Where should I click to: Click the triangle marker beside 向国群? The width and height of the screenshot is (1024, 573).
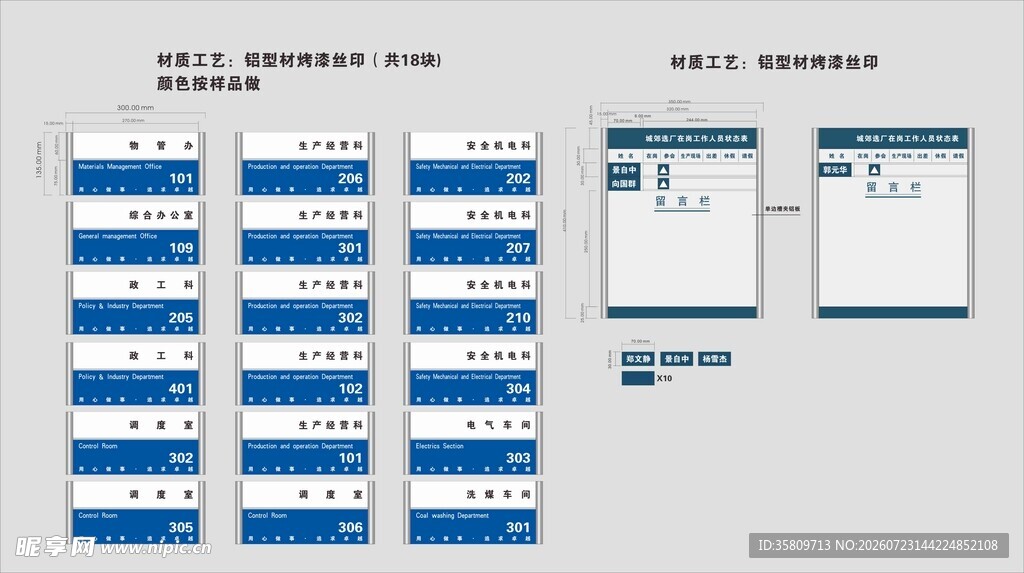tap(663, 184)
